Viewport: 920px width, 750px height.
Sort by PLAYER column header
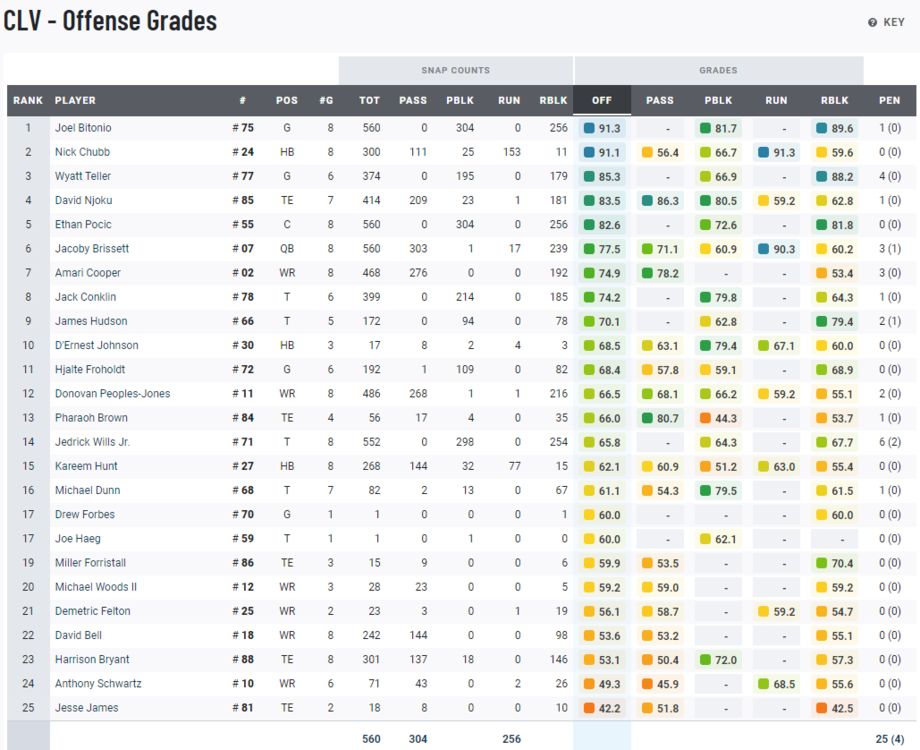point(75,100)
